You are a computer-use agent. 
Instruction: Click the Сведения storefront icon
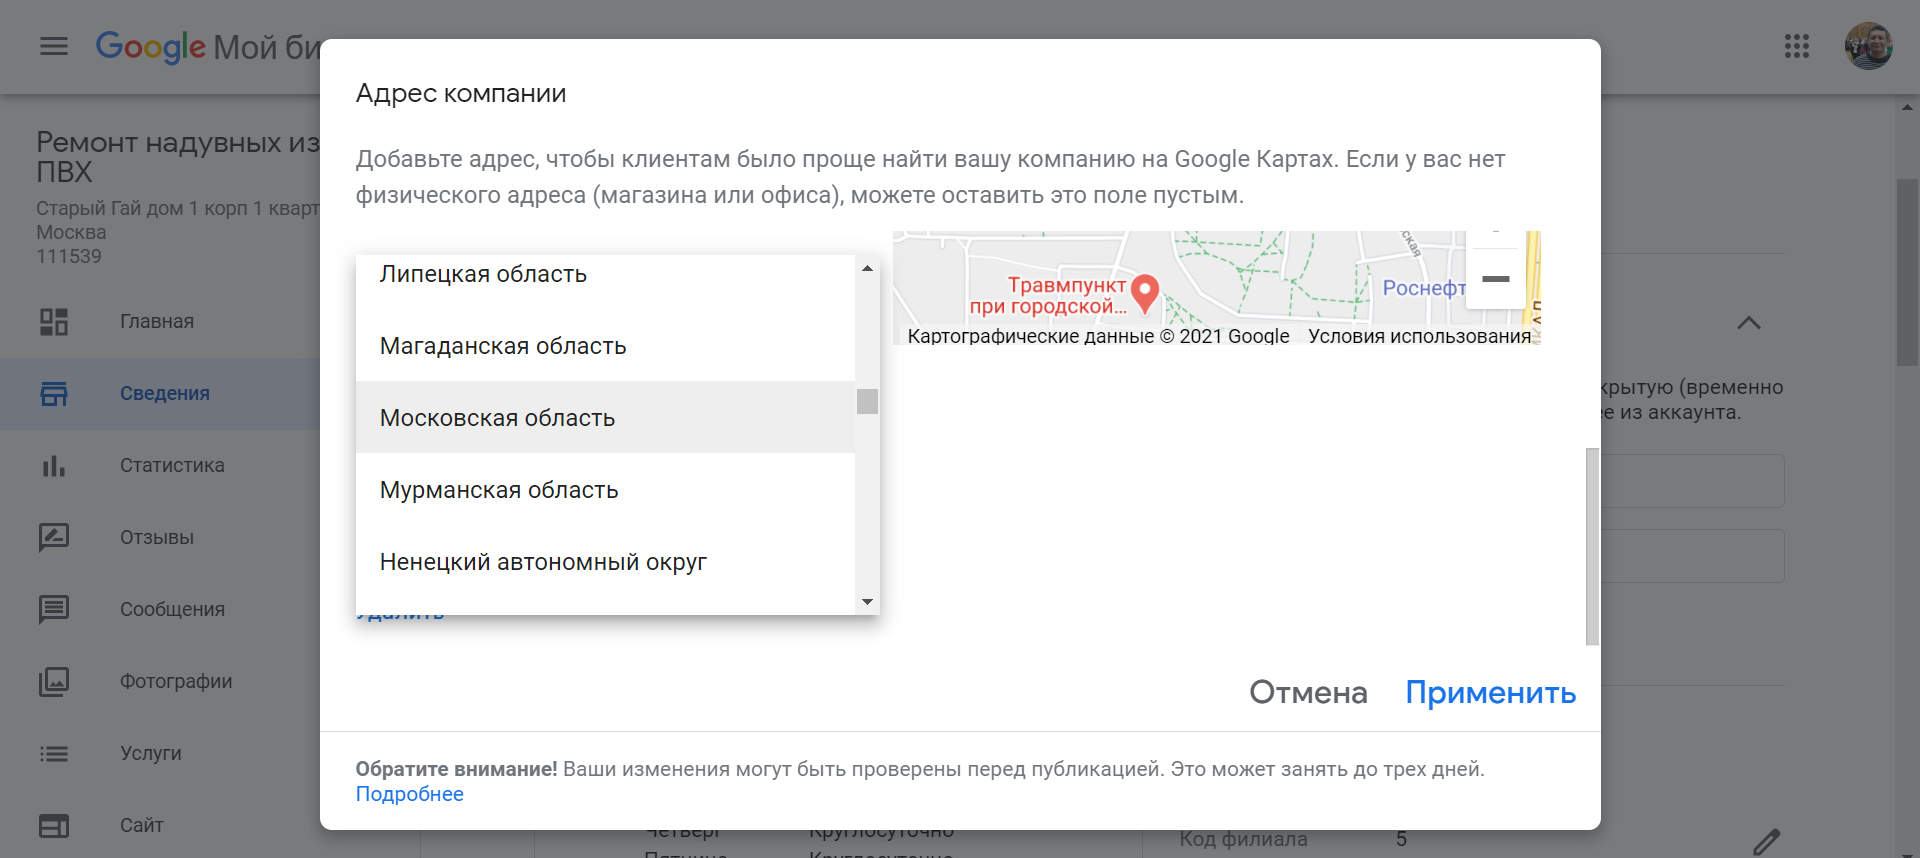pos(54,394)
